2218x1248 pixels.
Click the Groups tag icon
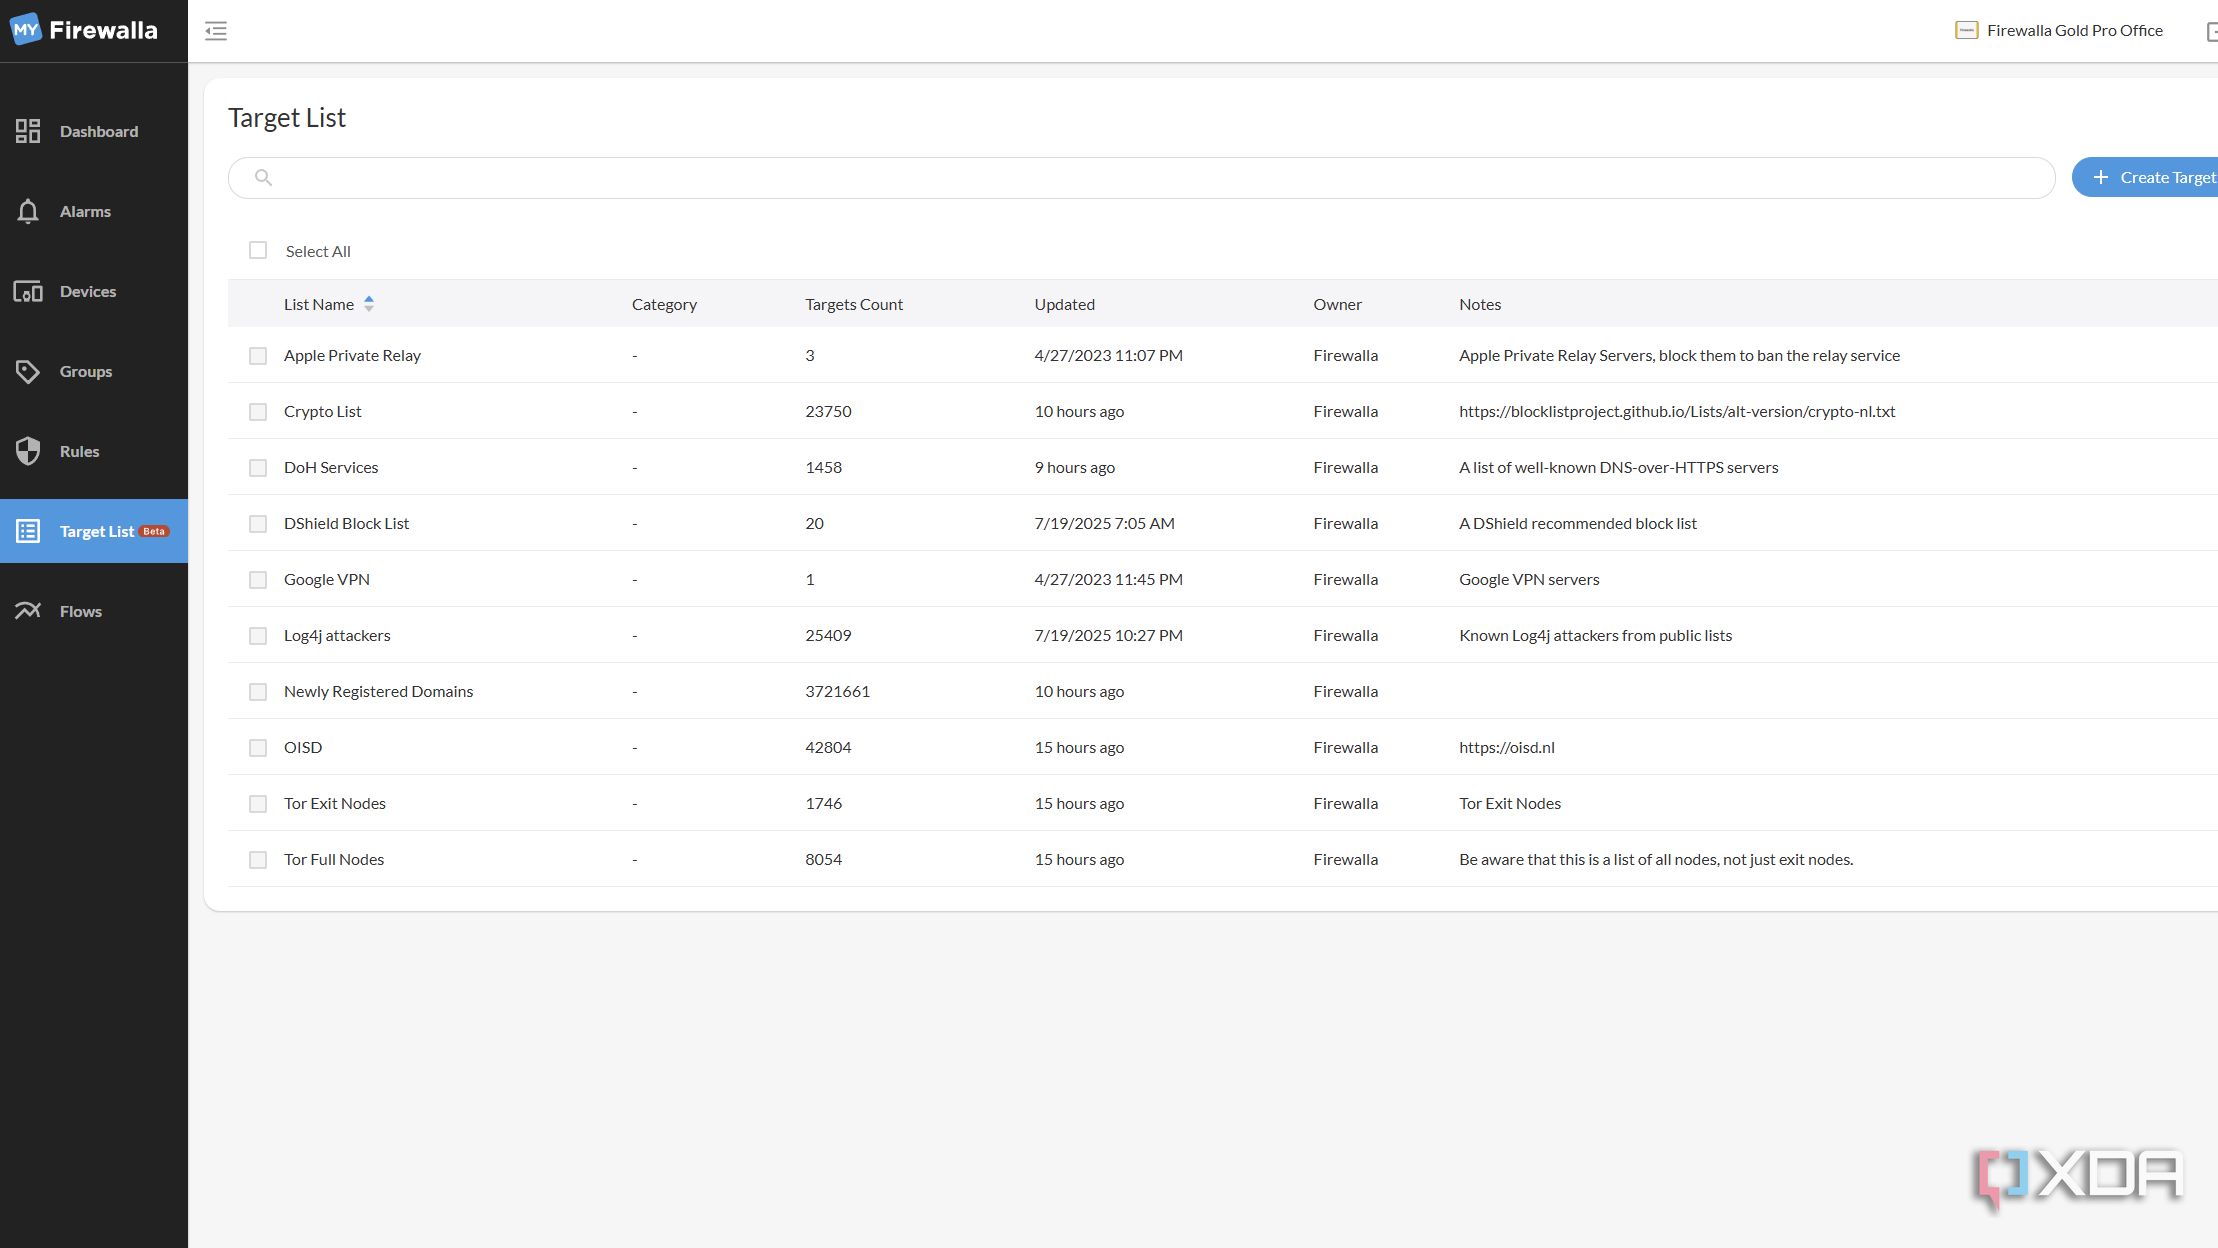coord(28,371)
